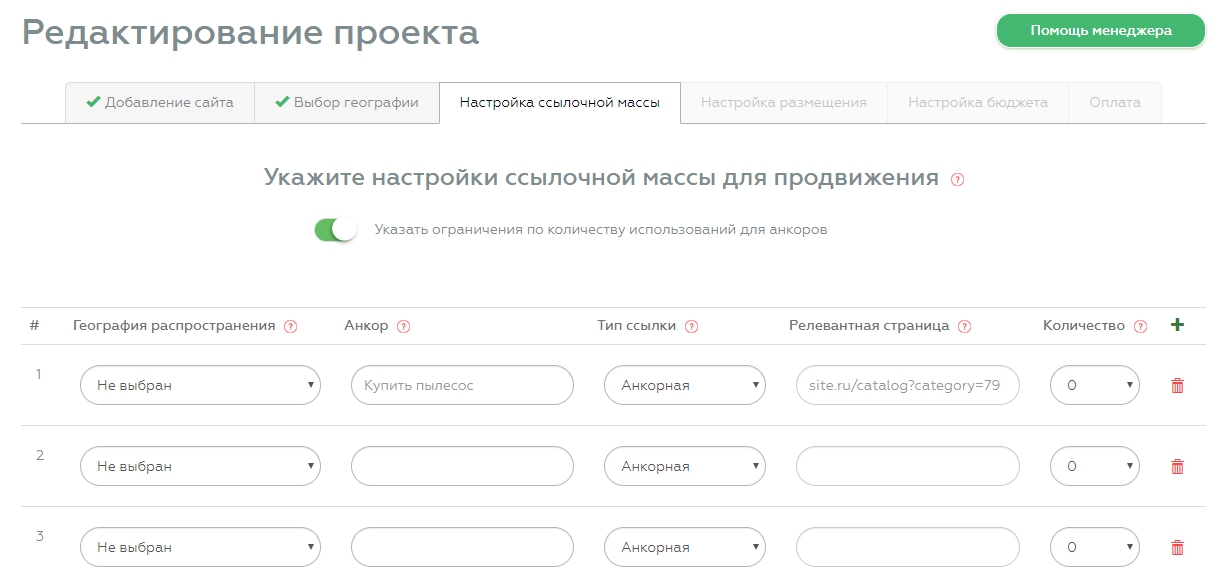The width and height of the screenshot is (1216, 587).
Task: Click the help icon next to the page heading
Action: (x=957, y=180)
